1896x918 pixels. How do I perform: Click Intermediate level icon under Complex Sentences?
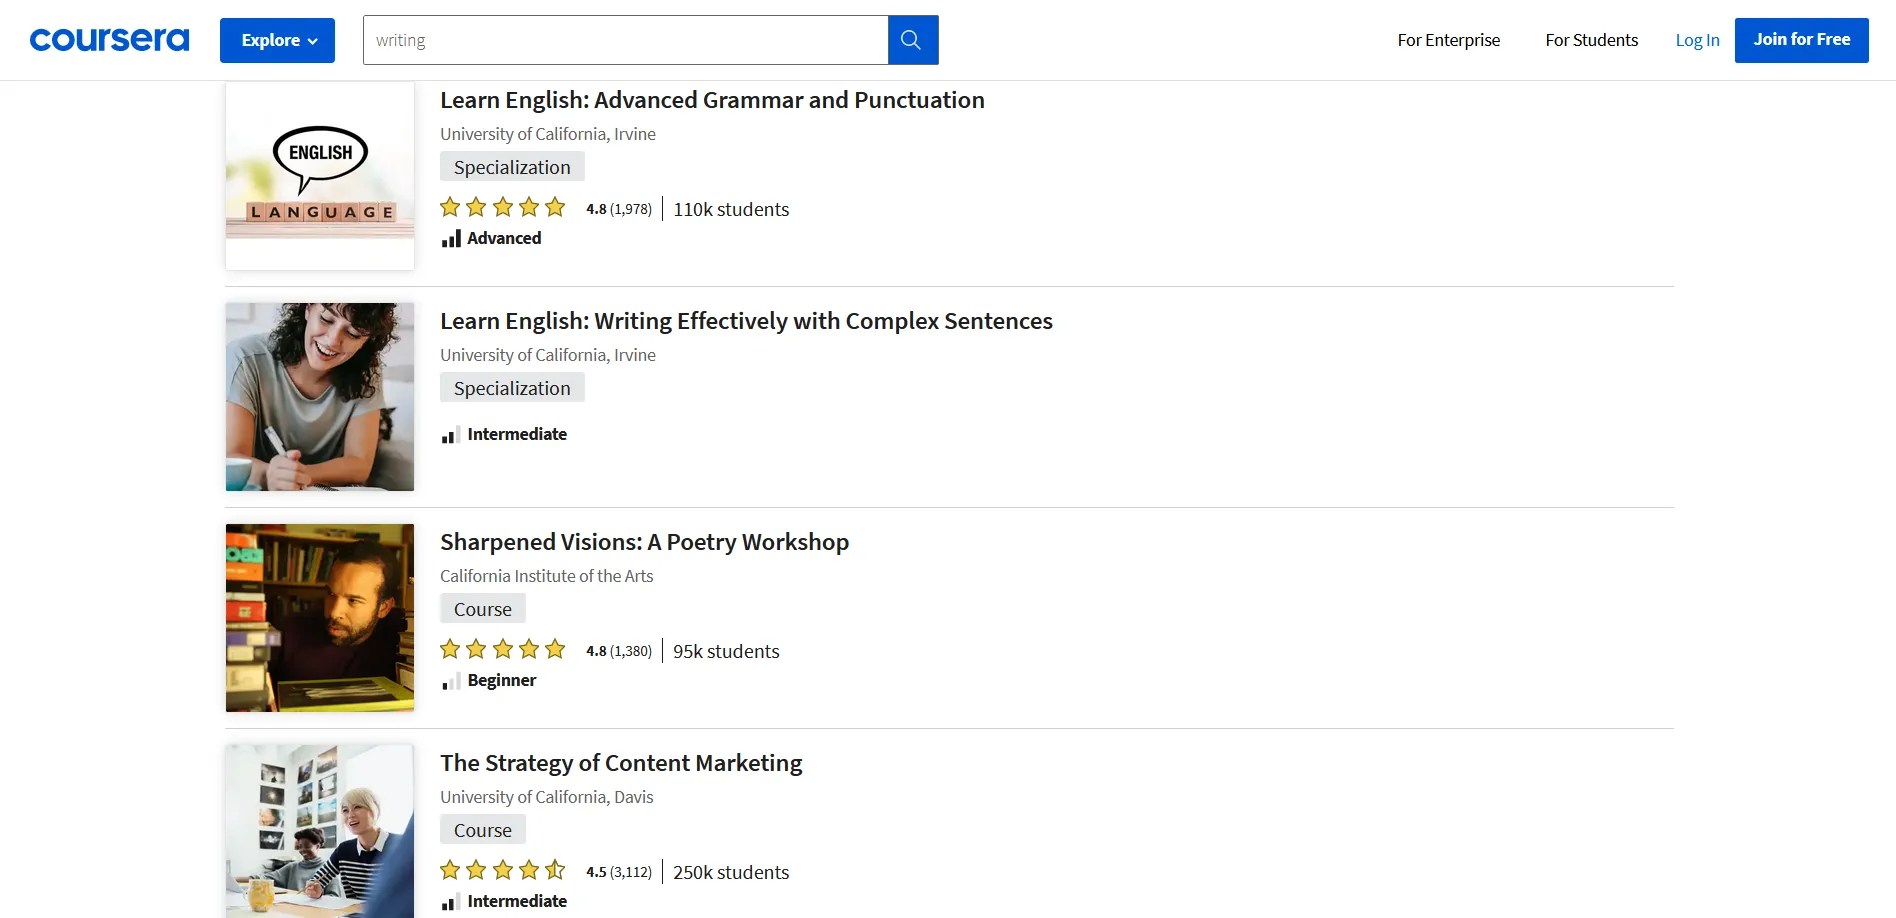tap(451, 435)
